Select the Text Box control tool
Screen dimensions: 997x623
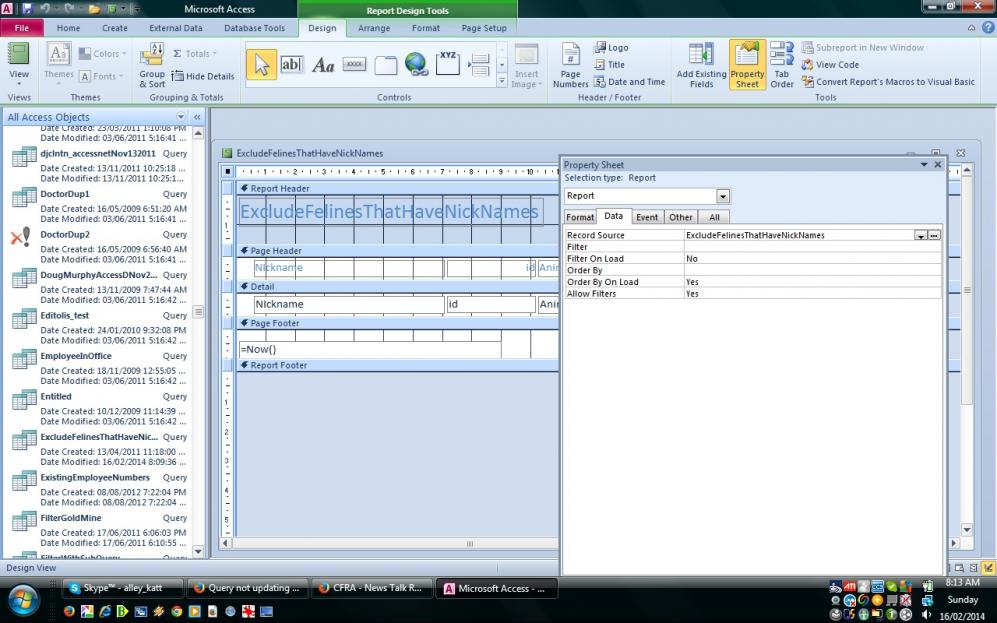(291, 65)
